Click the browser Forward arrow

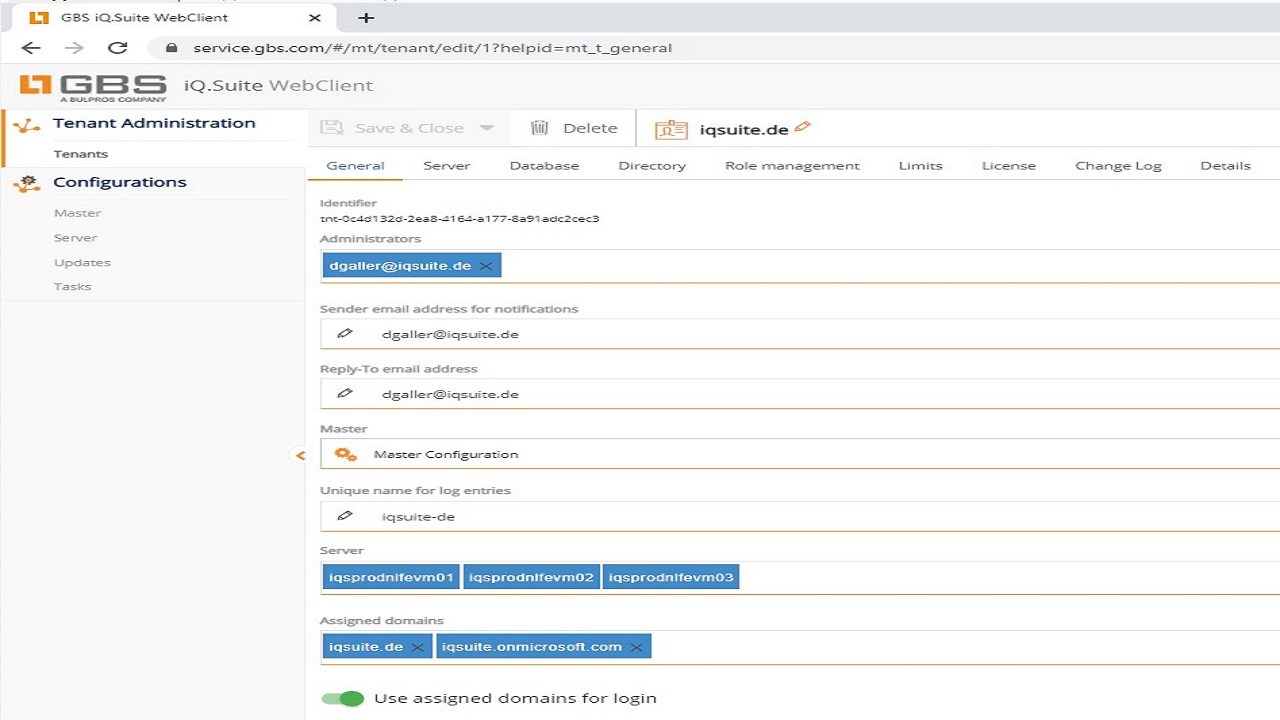[74, 47]
